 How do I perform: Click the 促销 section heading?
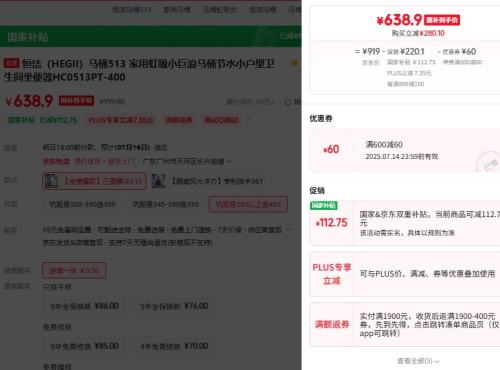point(317,191)
